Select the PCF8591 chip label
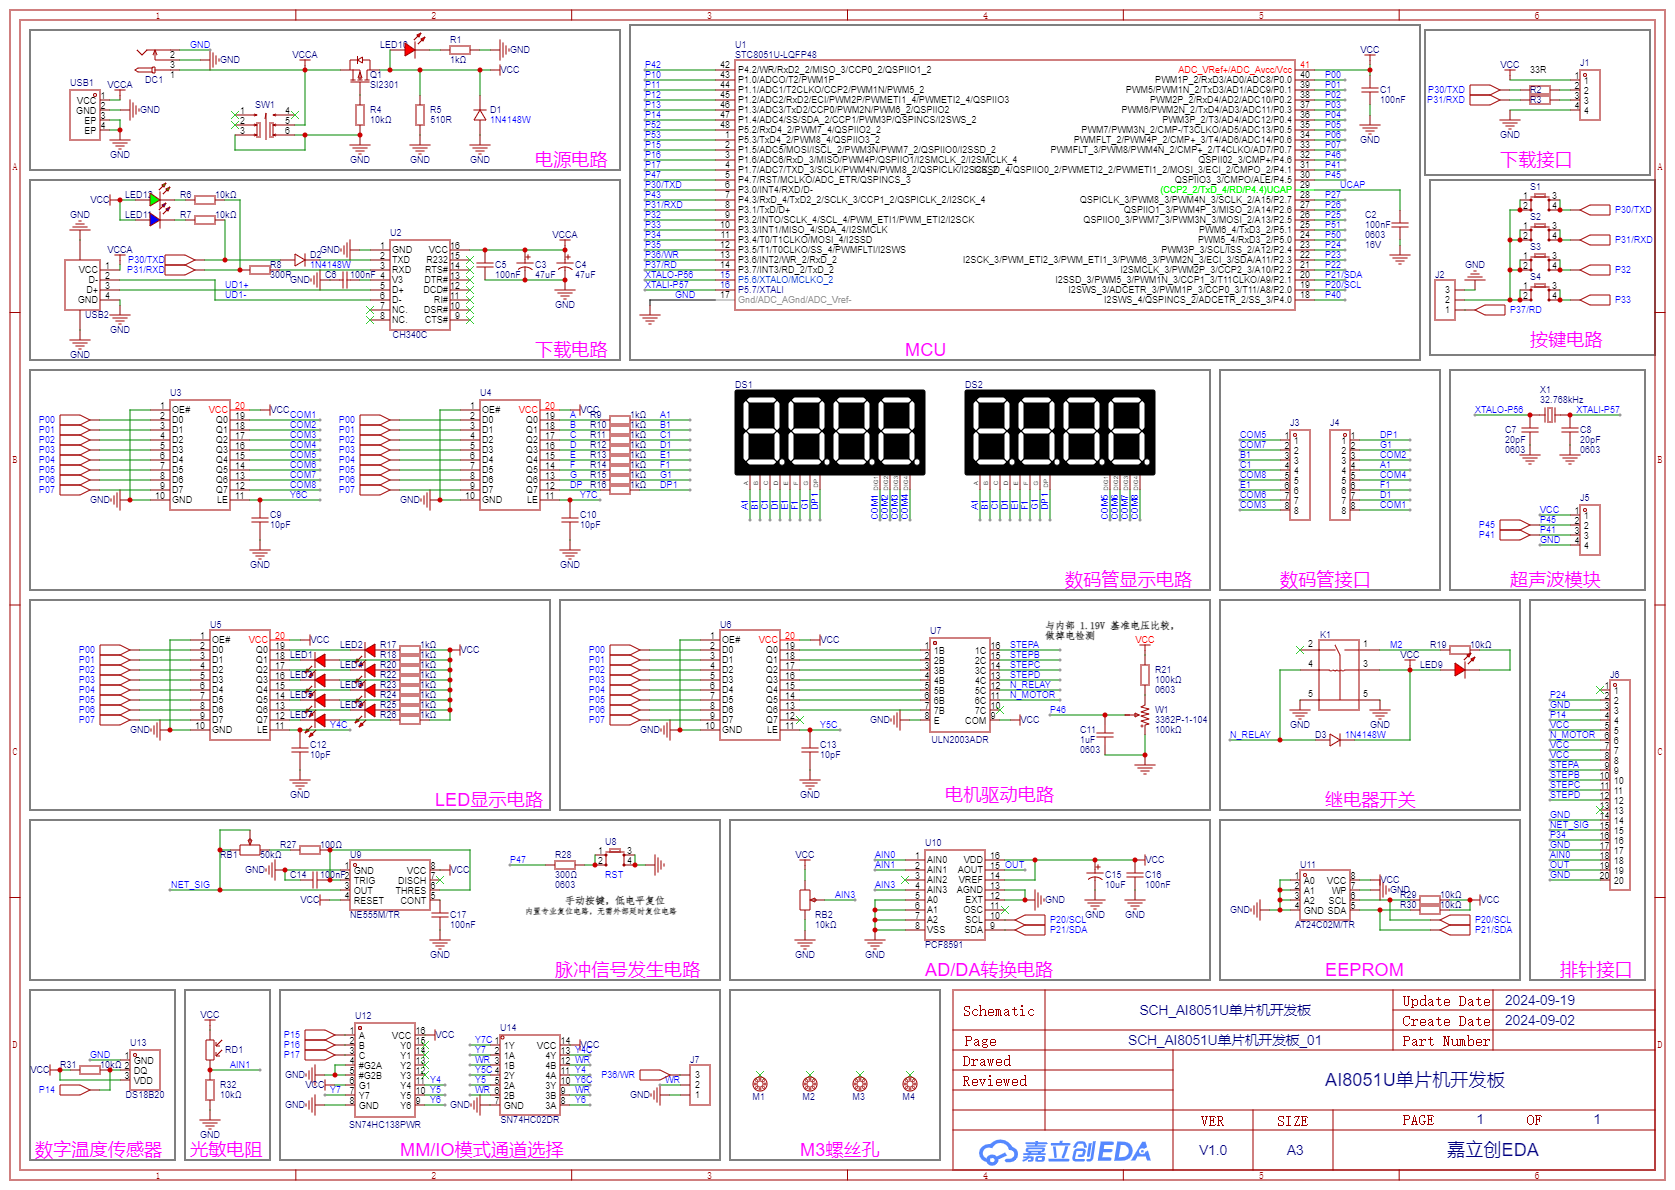 point(944,944)
